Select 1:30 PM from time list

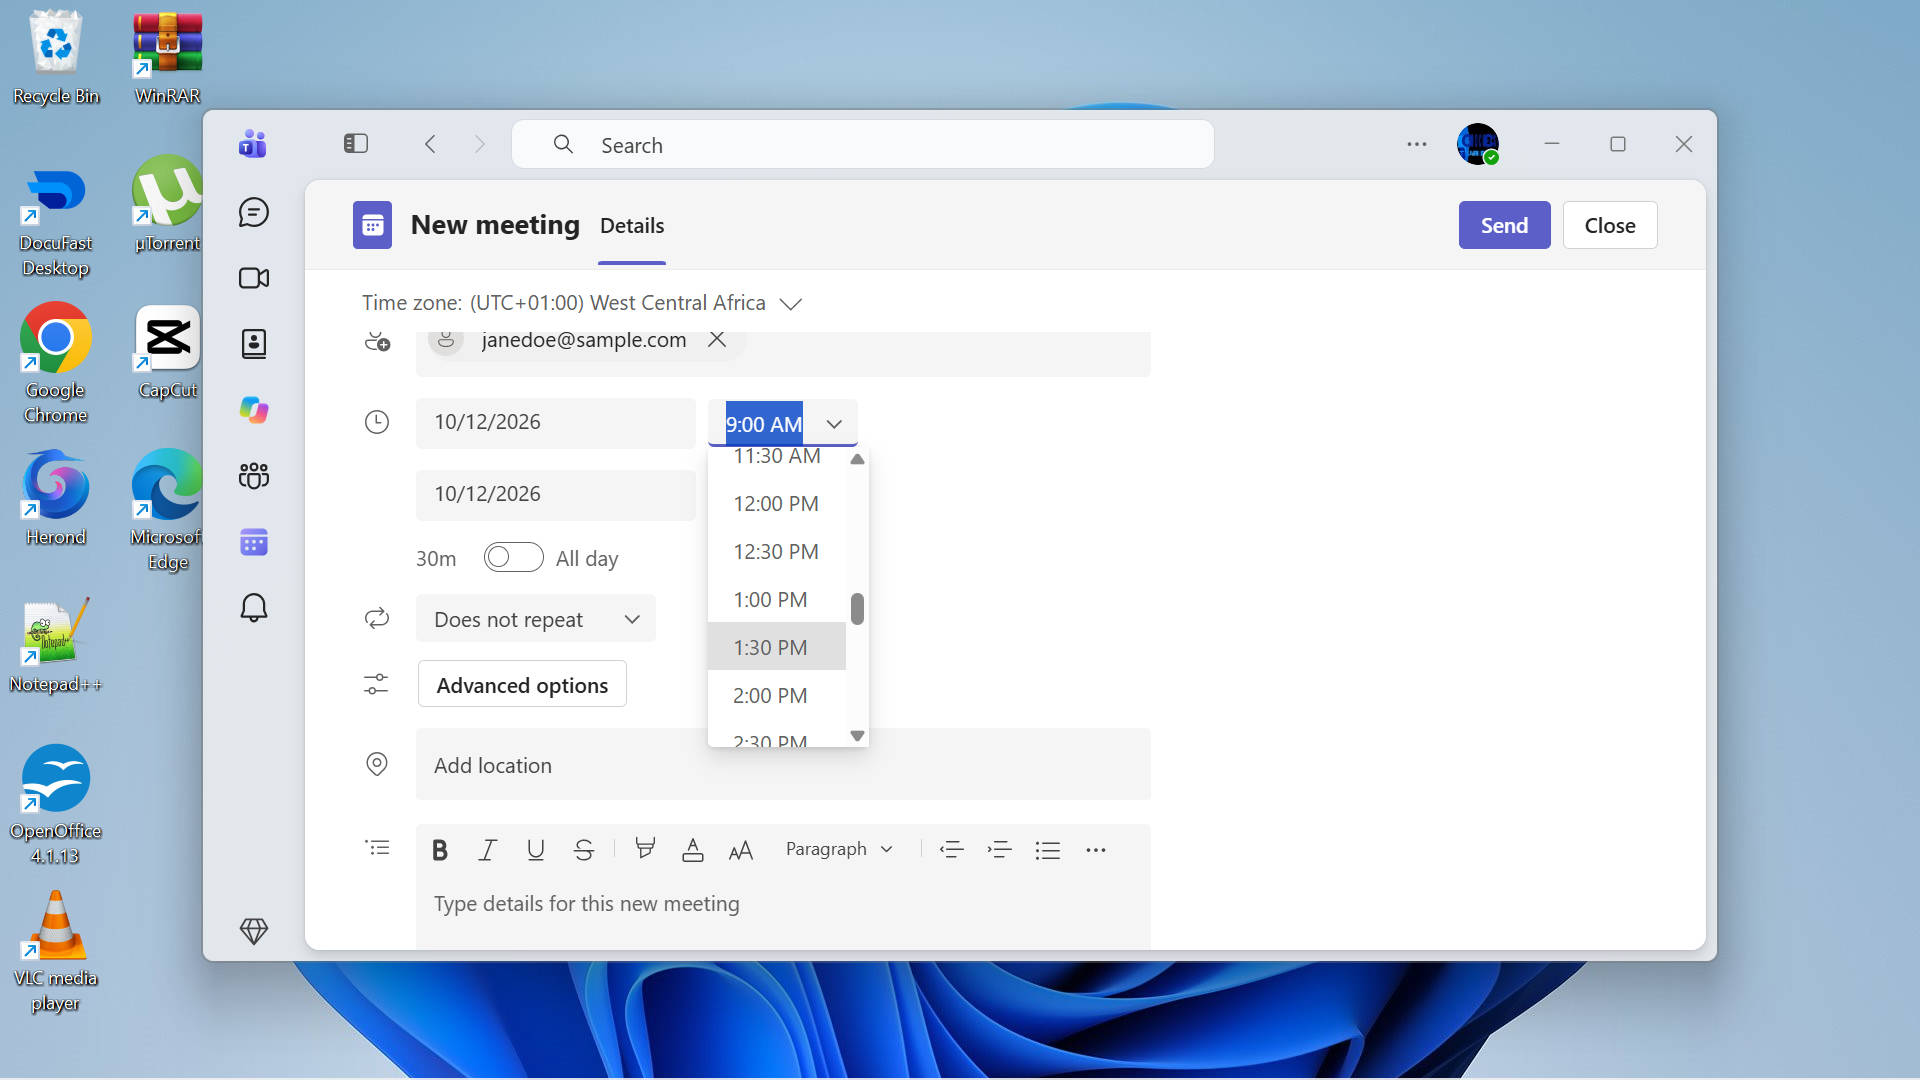[777, 647]
